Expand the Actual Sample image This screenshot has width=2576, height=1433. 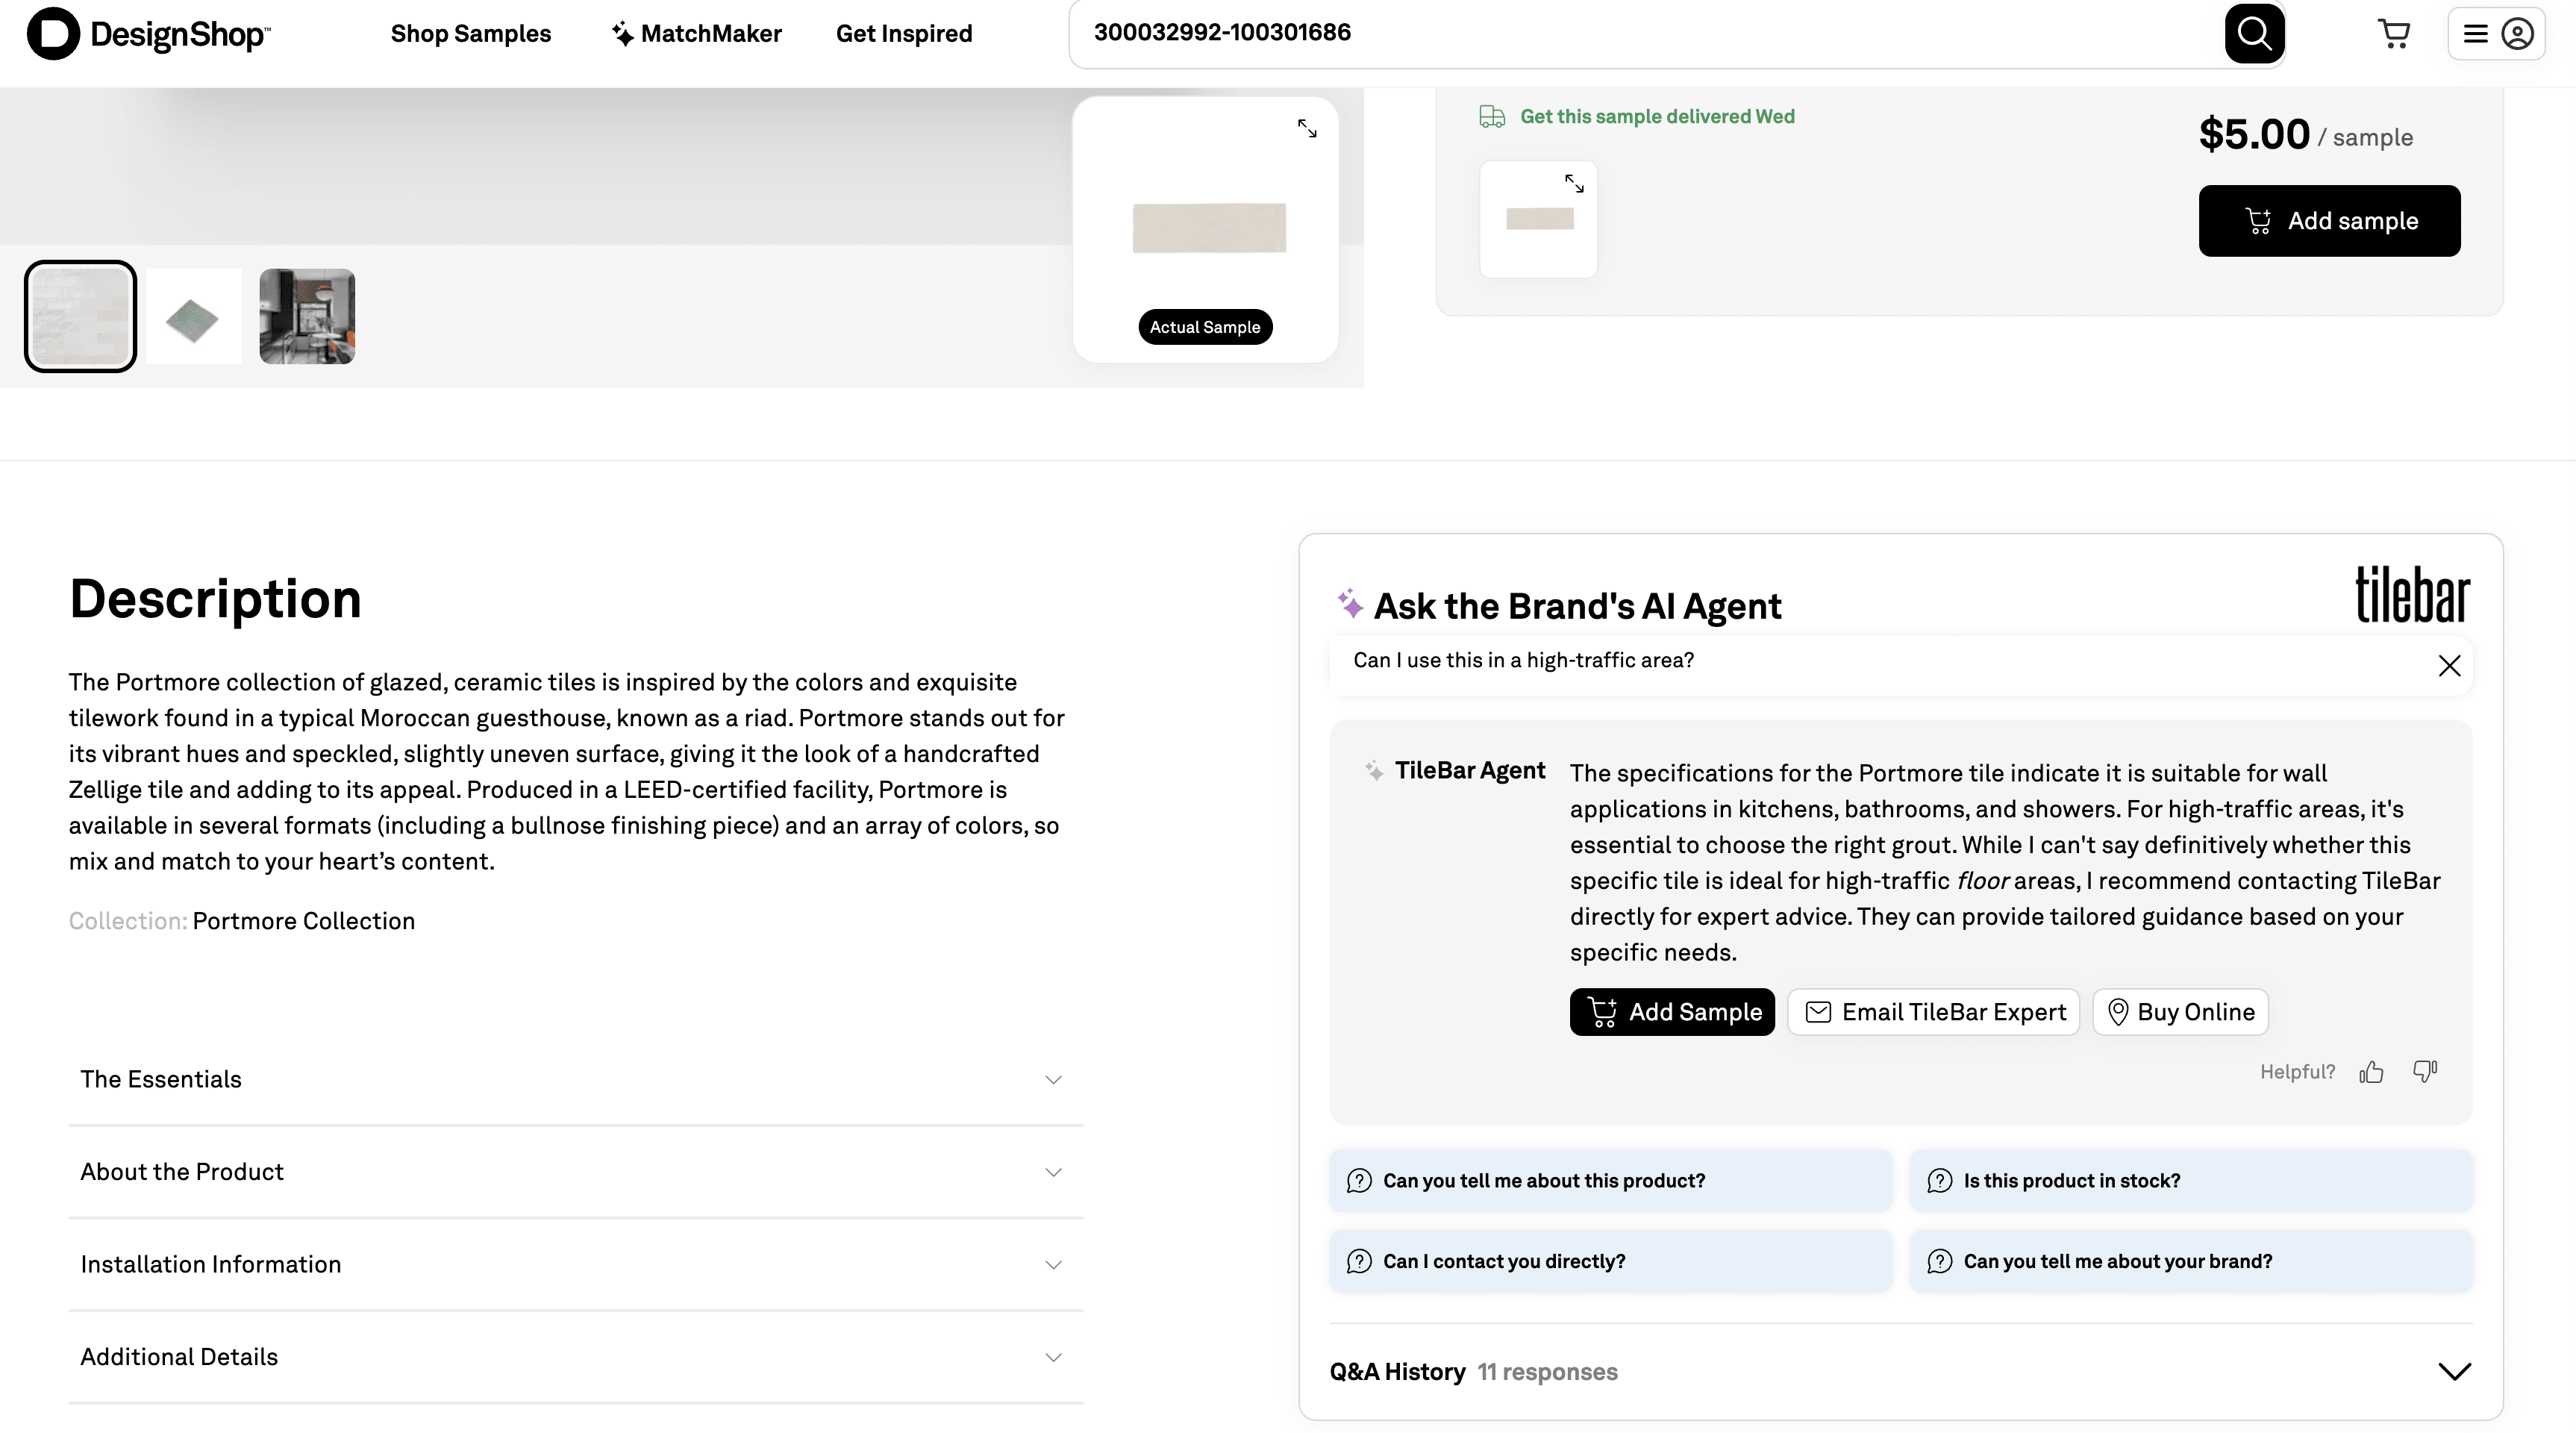click(1307, 129)
